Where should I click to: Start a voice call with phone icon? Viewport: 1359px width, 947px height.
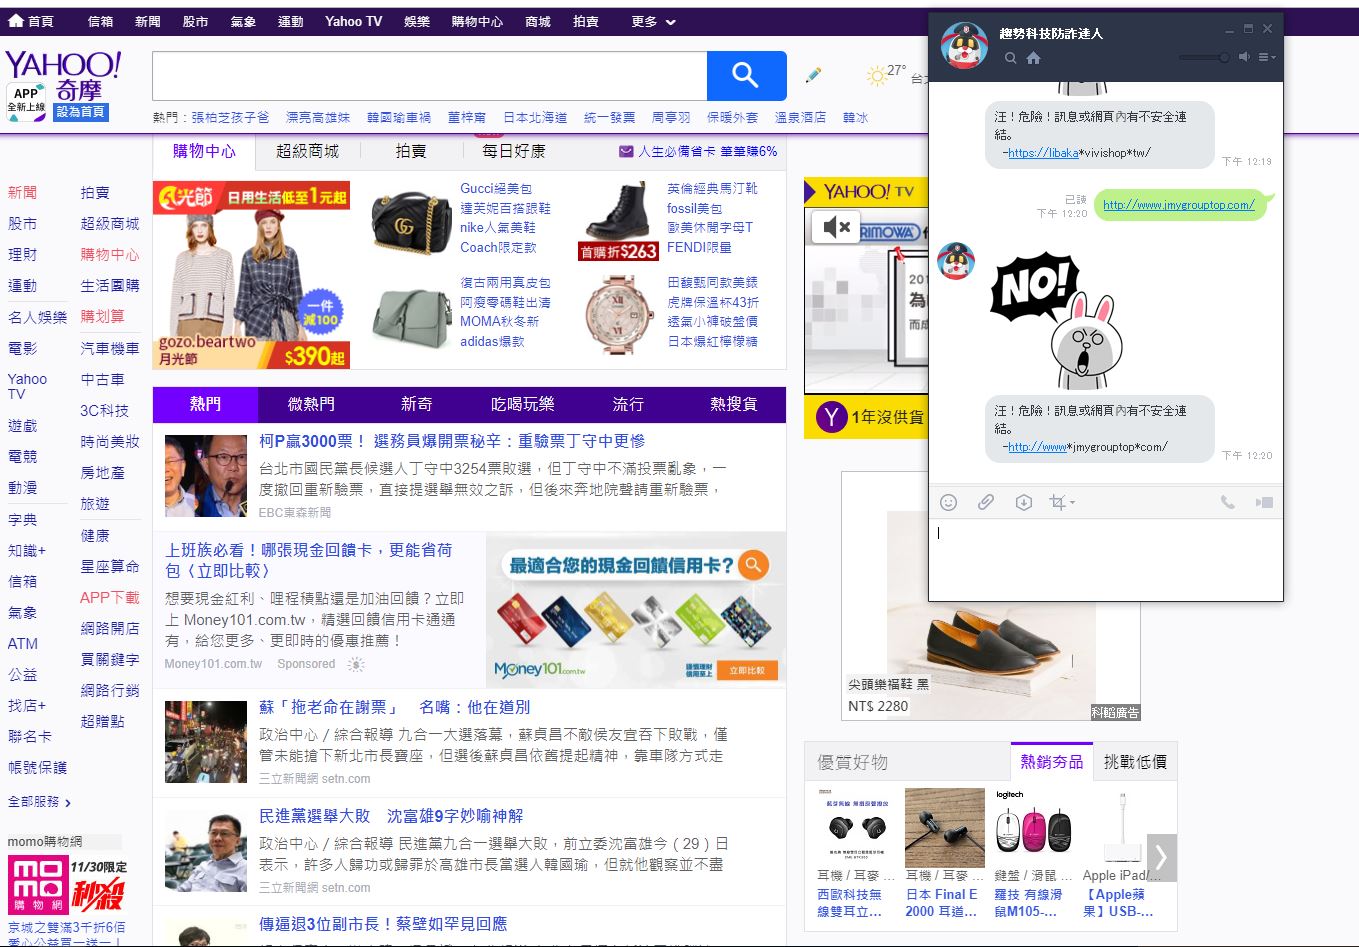(1227, 502)
